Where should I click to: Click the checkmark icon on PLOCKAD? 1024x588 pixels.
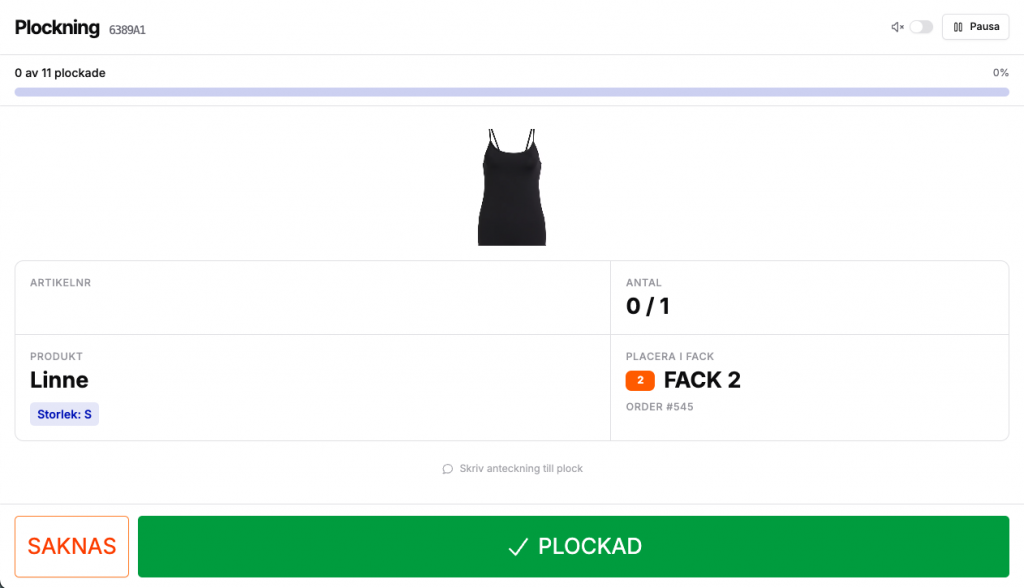coord(517,547)
